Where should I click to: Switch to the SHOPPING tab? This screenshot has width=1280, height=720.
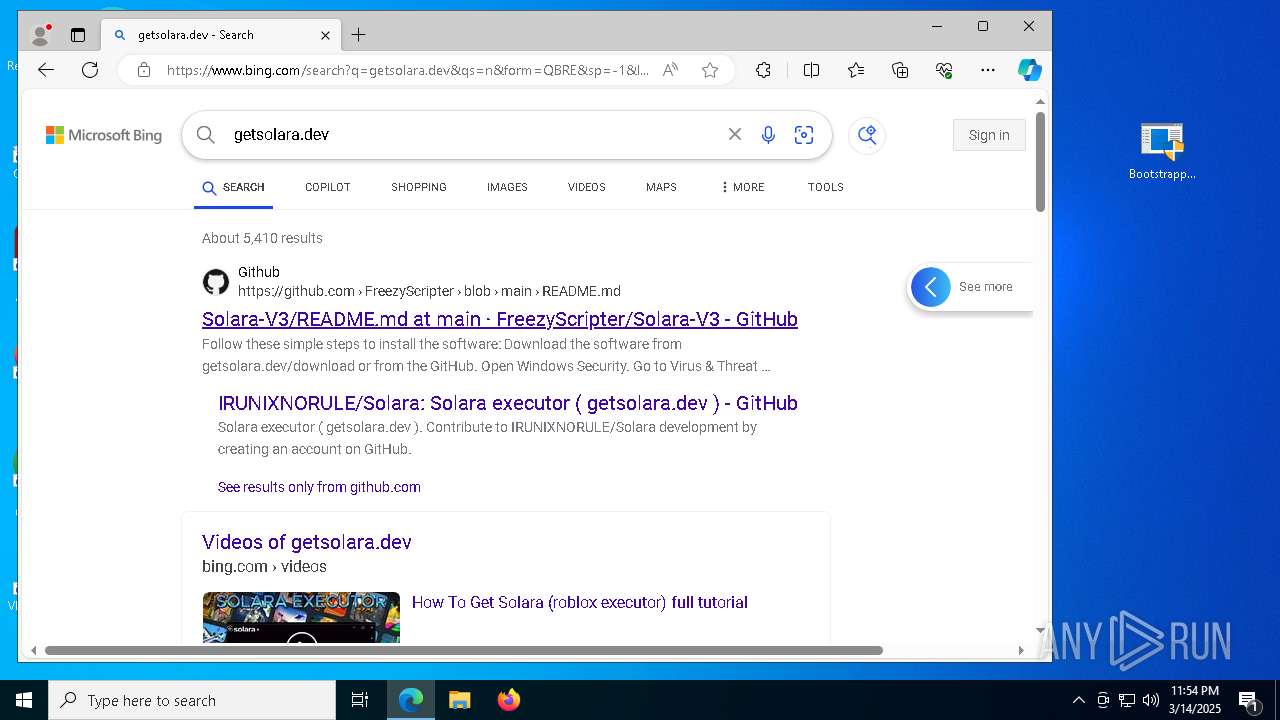coord(419,187)
